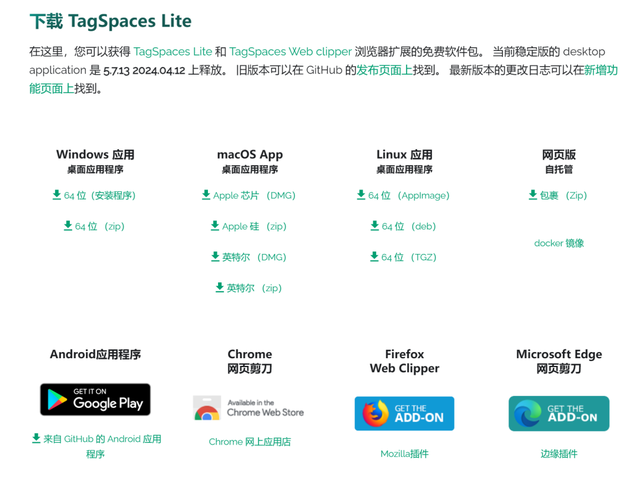Download macOS Apple 芯片 (DMG)
Screen dimensions: 640x489
249,196
